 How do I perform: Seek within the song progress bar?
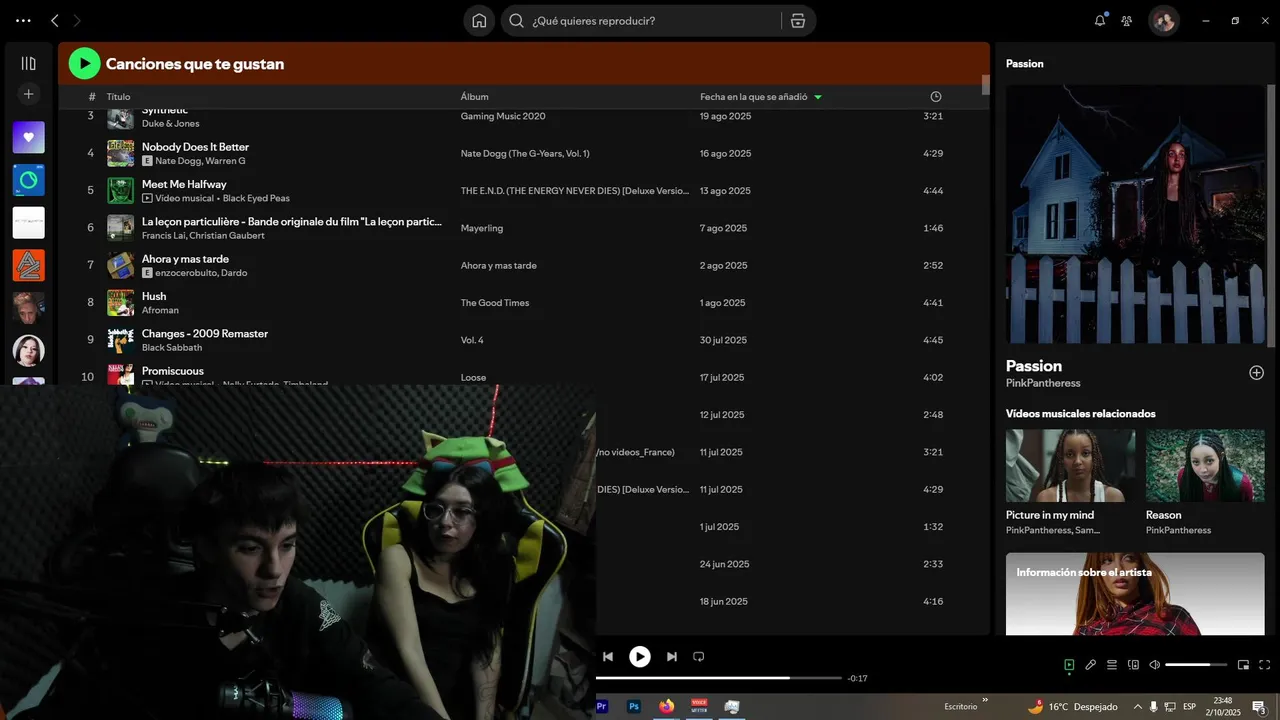click(719, 678)
